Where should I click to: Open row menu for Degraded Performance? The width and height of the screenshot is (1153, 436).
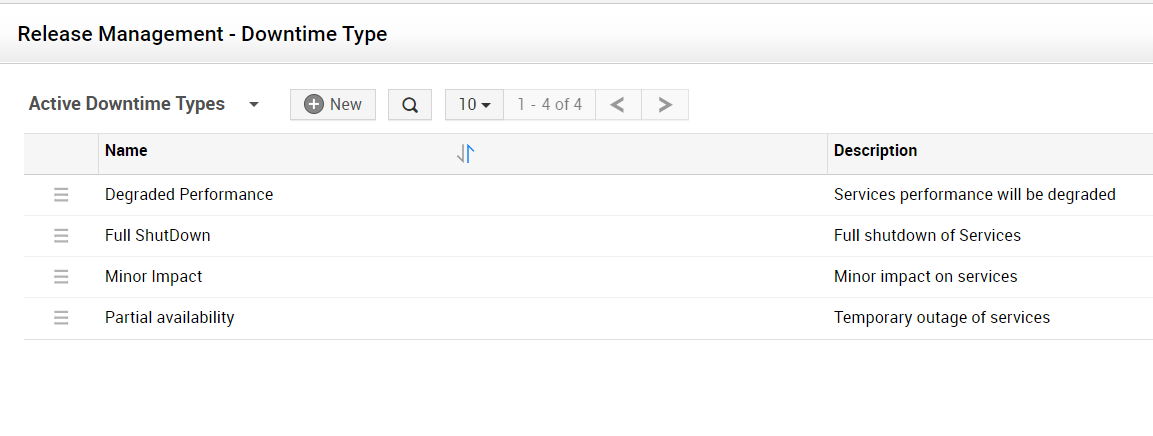coord(61,195)
